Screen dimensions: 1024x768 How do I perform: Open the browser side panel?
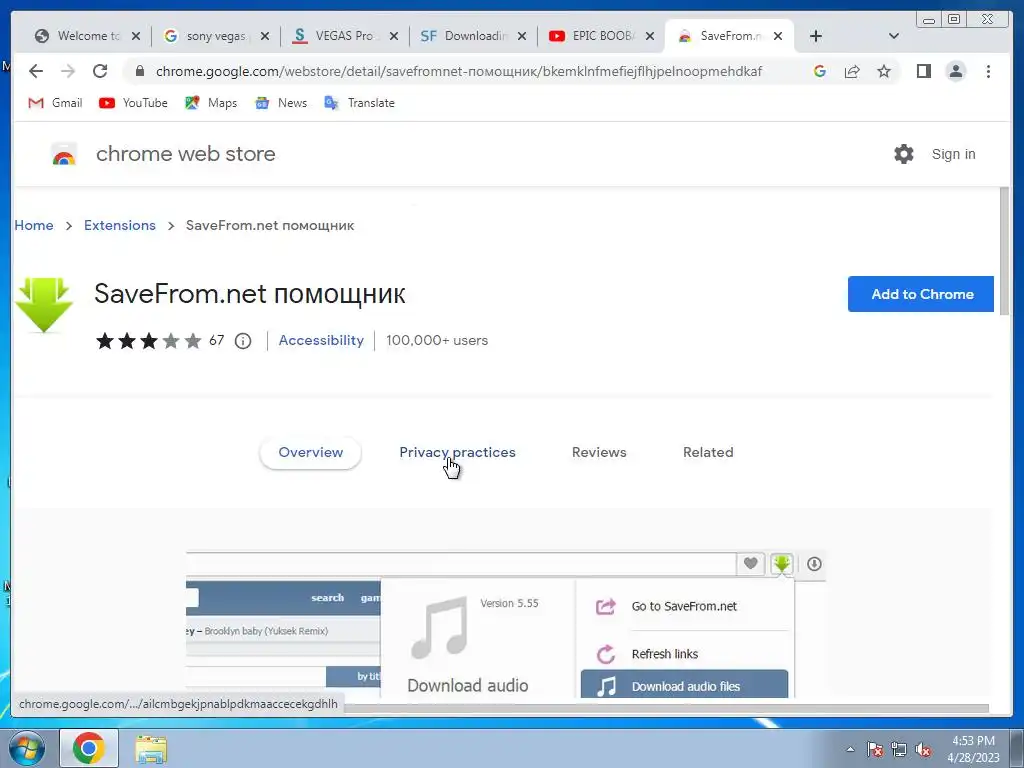(x=923, y=71)
